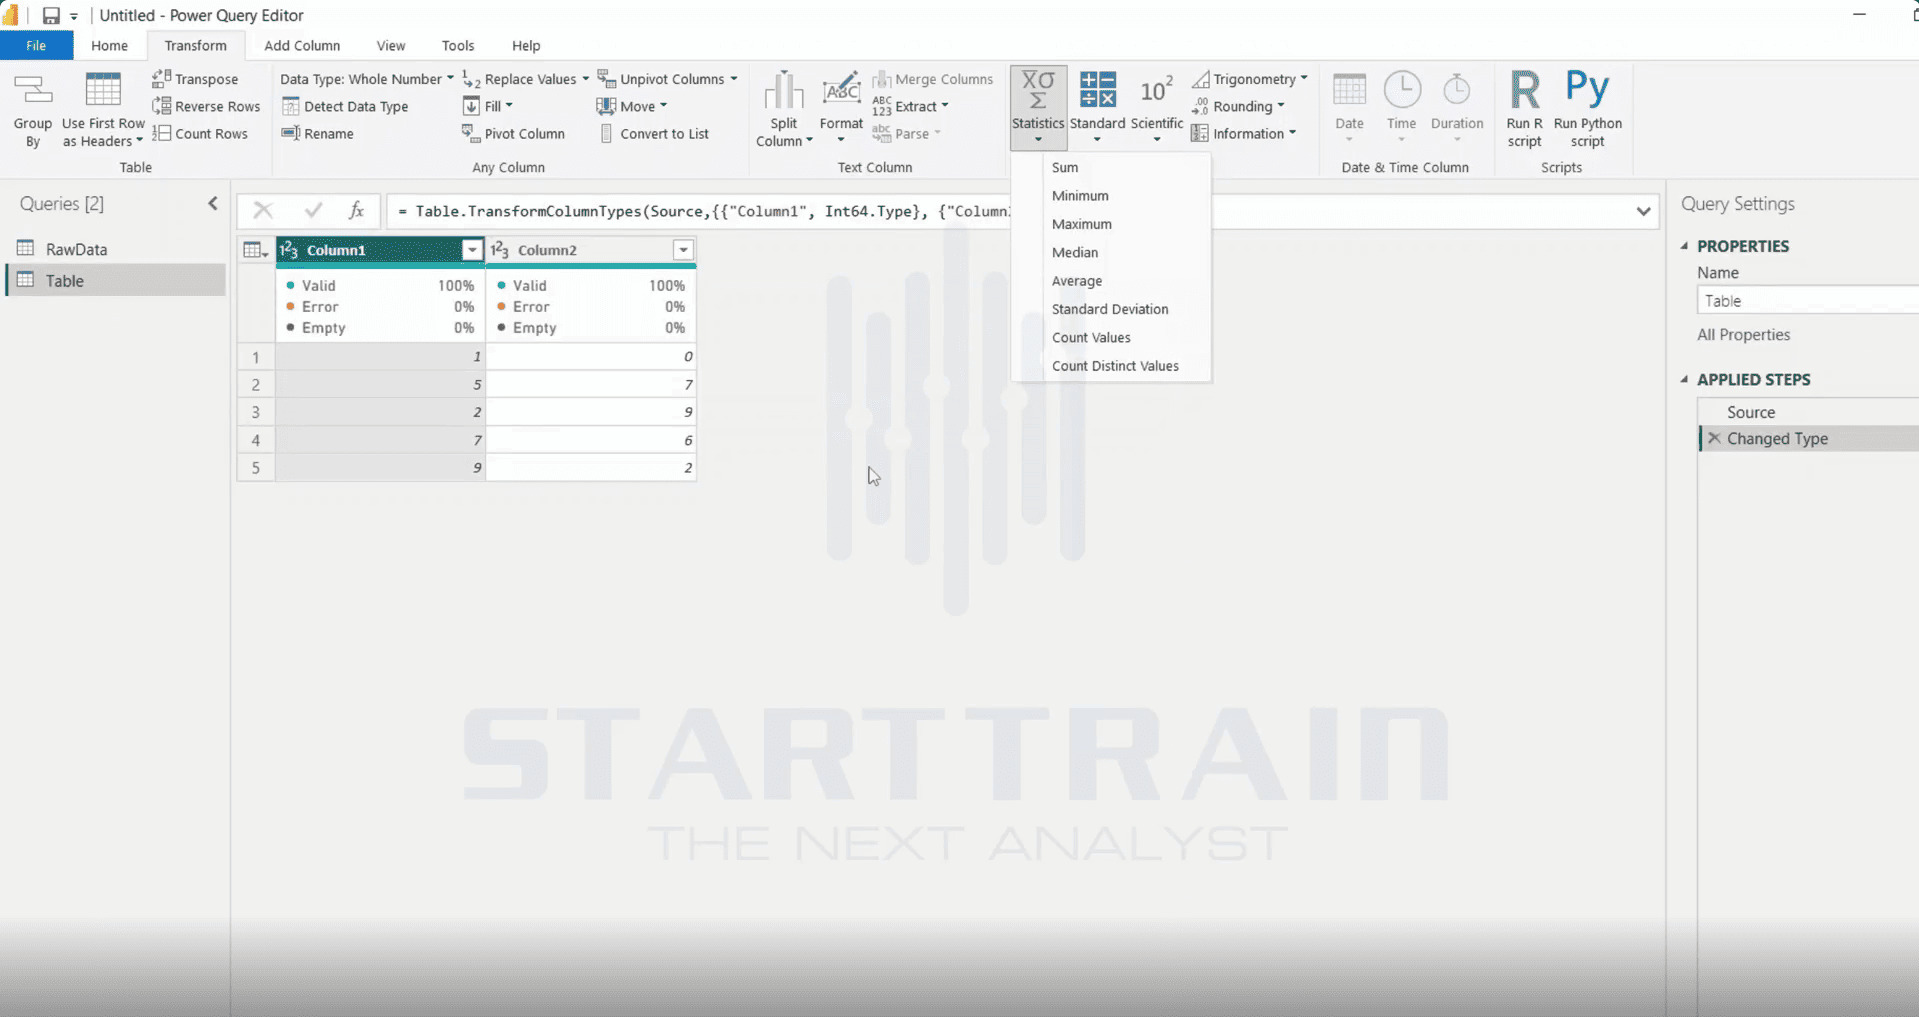
Task: Choose Median from Statistics menu
Action: [1111, 252]
